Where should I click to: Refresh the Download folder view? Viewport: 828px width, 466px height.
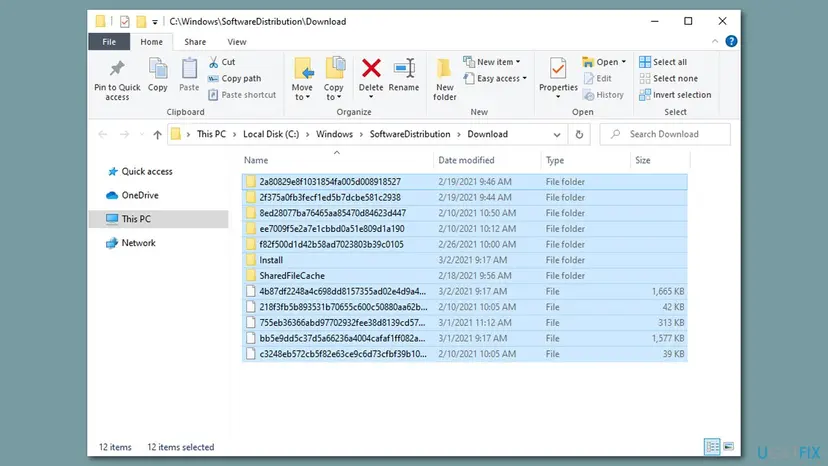[579, 134]
